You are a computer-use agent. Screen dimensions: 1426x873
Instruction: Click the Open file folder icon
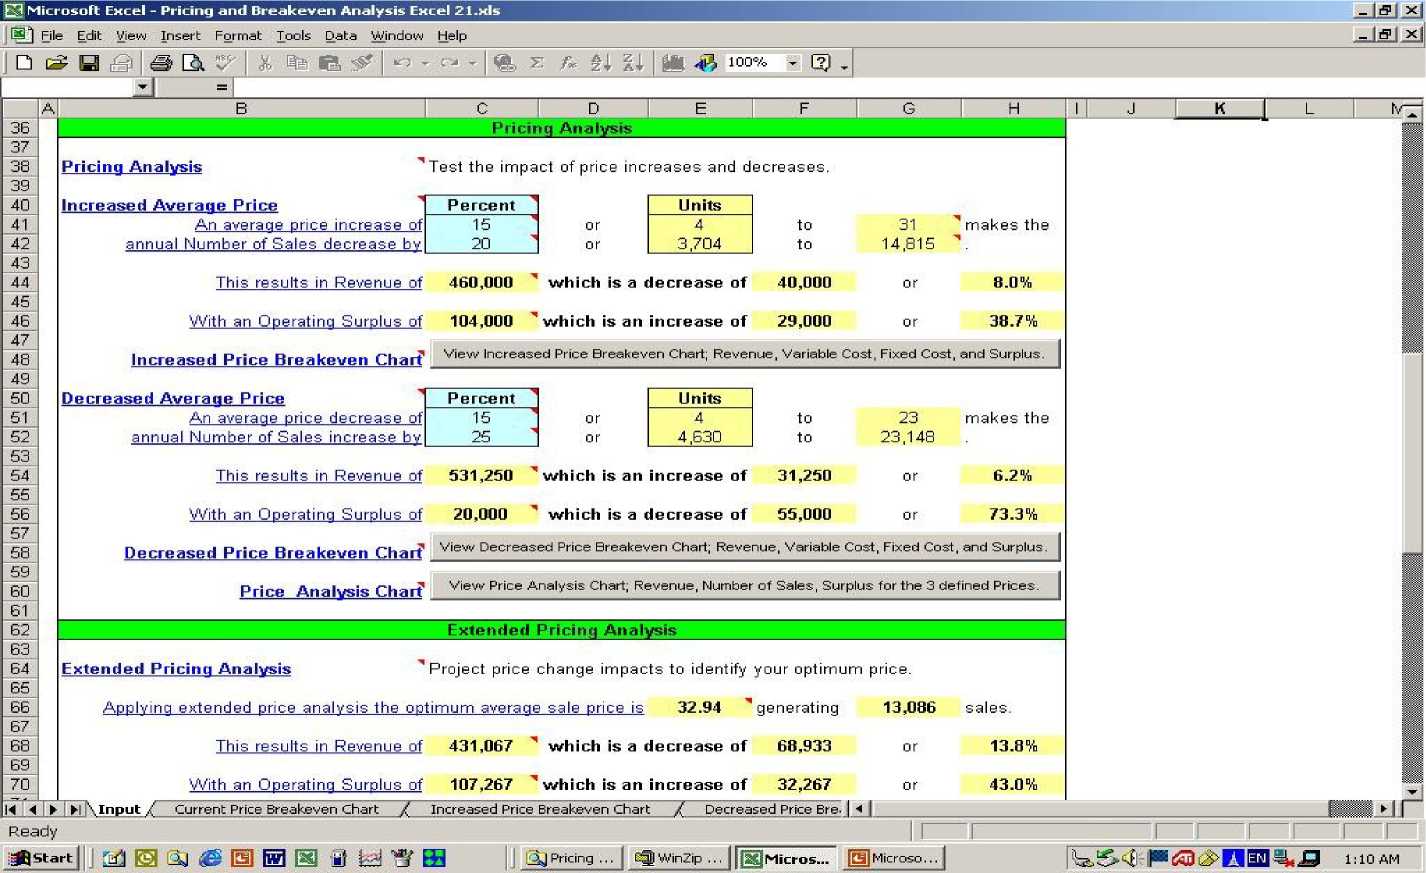[56, 63]
